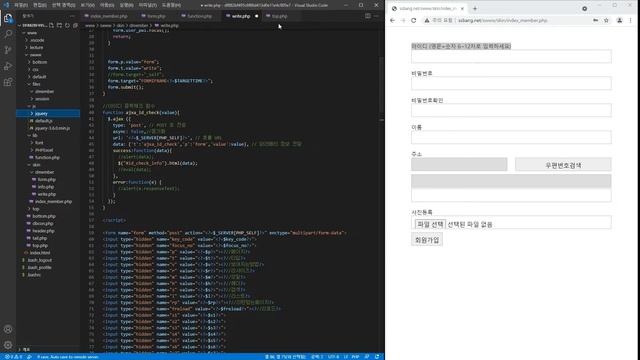The width and height of the screenshot is (640, 360).
Task: Click the VS Code logo in title bar
Action: (6, 5)
